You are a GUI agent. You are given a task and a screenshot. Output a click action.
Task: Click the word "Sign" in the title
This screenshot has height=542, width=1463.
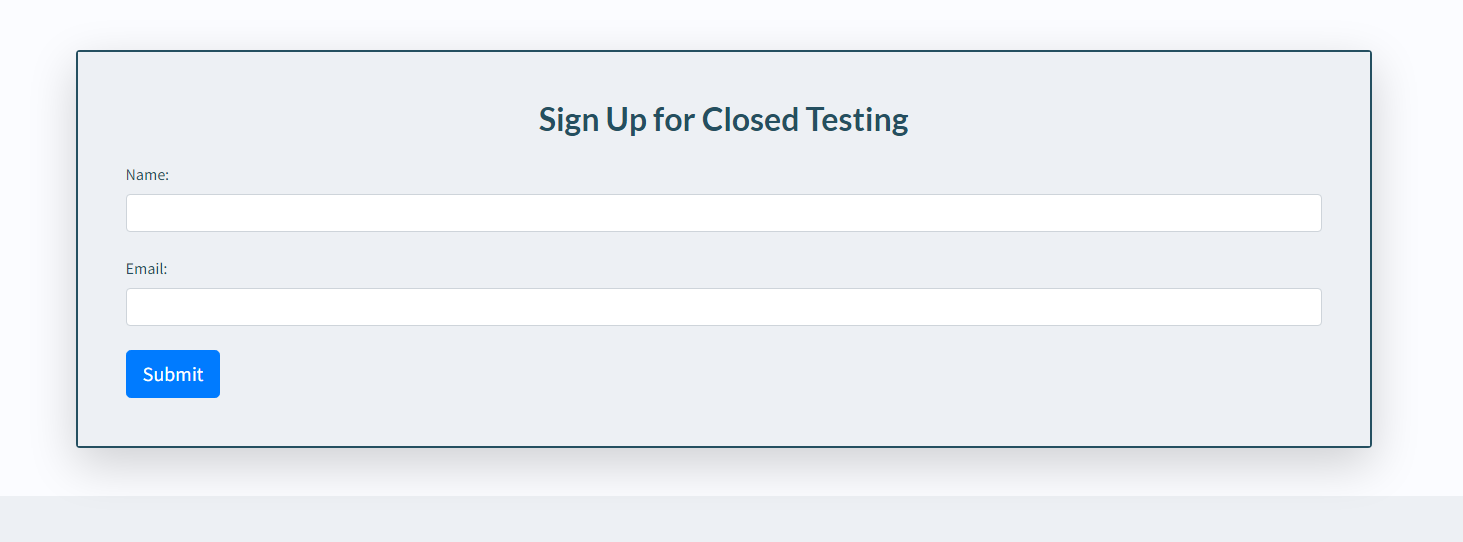(569, 120)
